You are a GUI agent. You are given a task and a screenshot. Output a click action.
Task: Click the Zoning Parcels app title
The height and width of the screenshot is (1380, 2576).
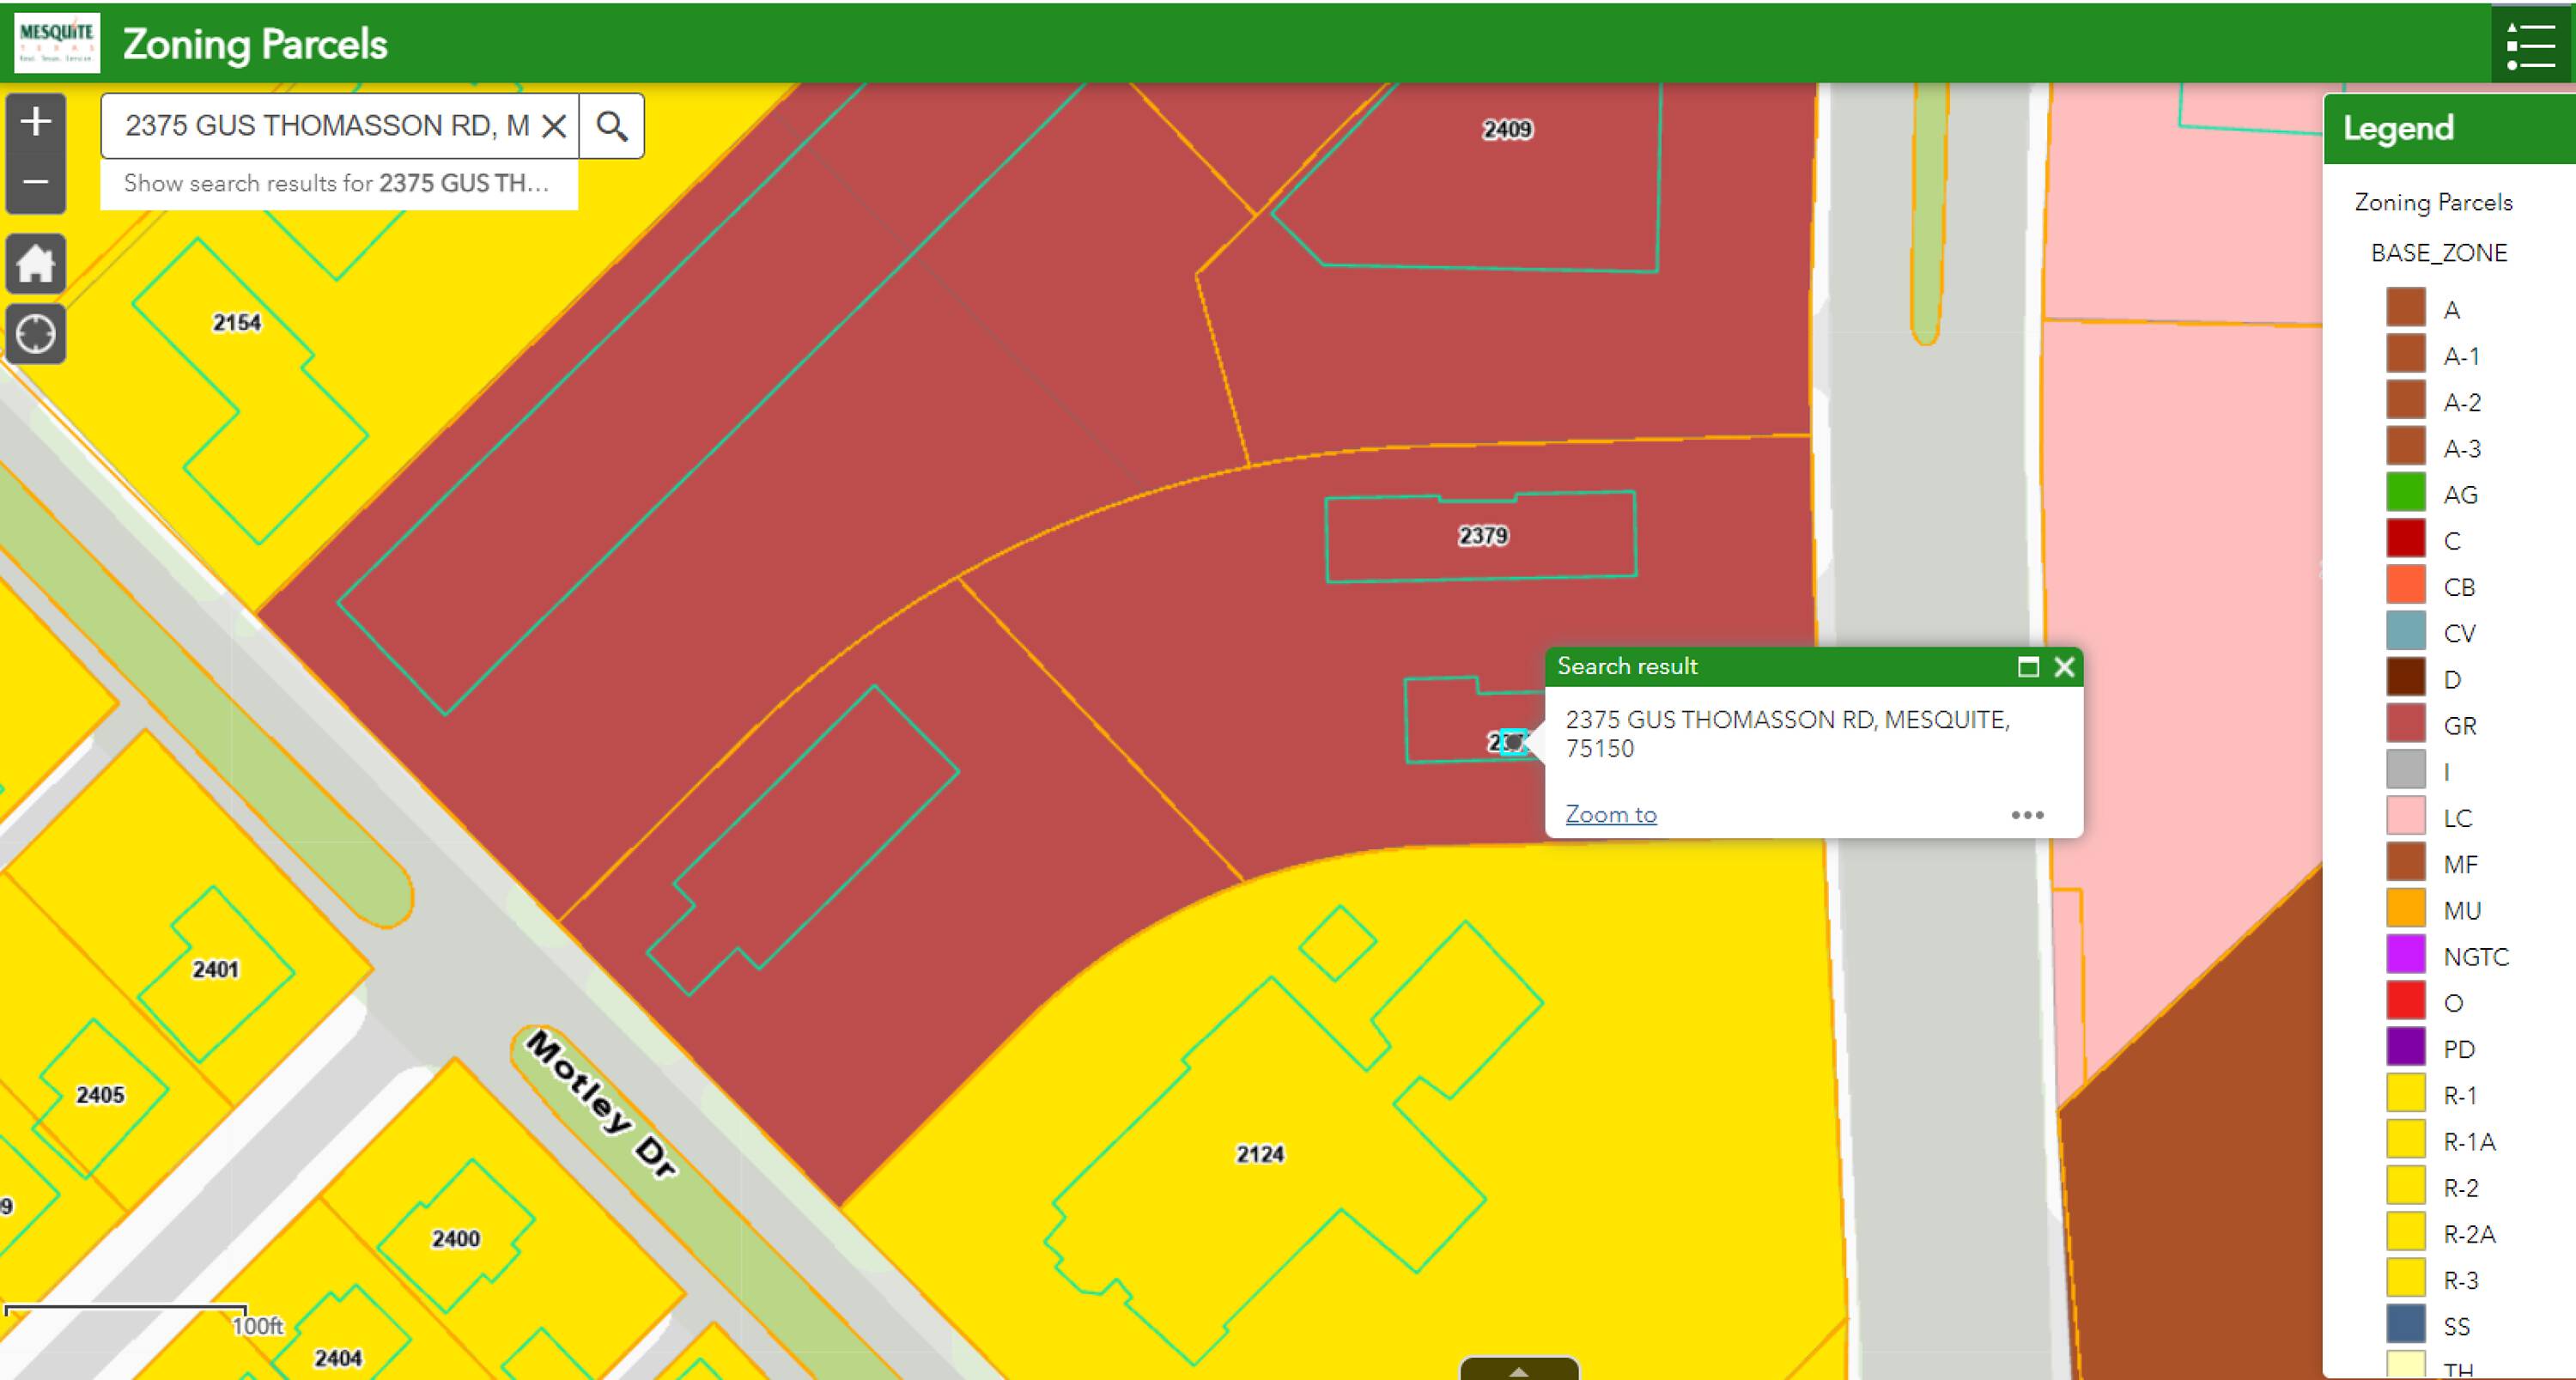pos(255,44)
